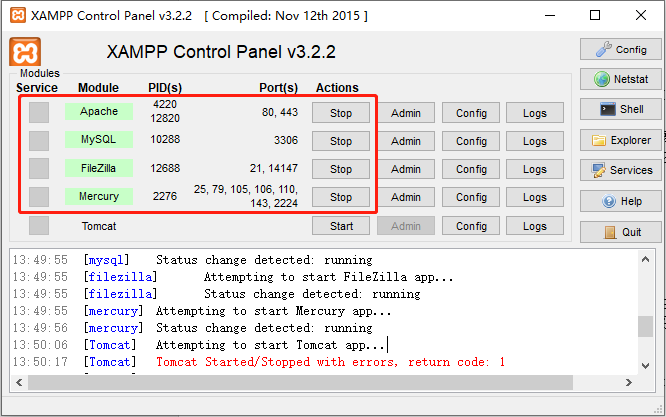
Task: Quit the XAMPP control panel
Action: coord(621,232)
